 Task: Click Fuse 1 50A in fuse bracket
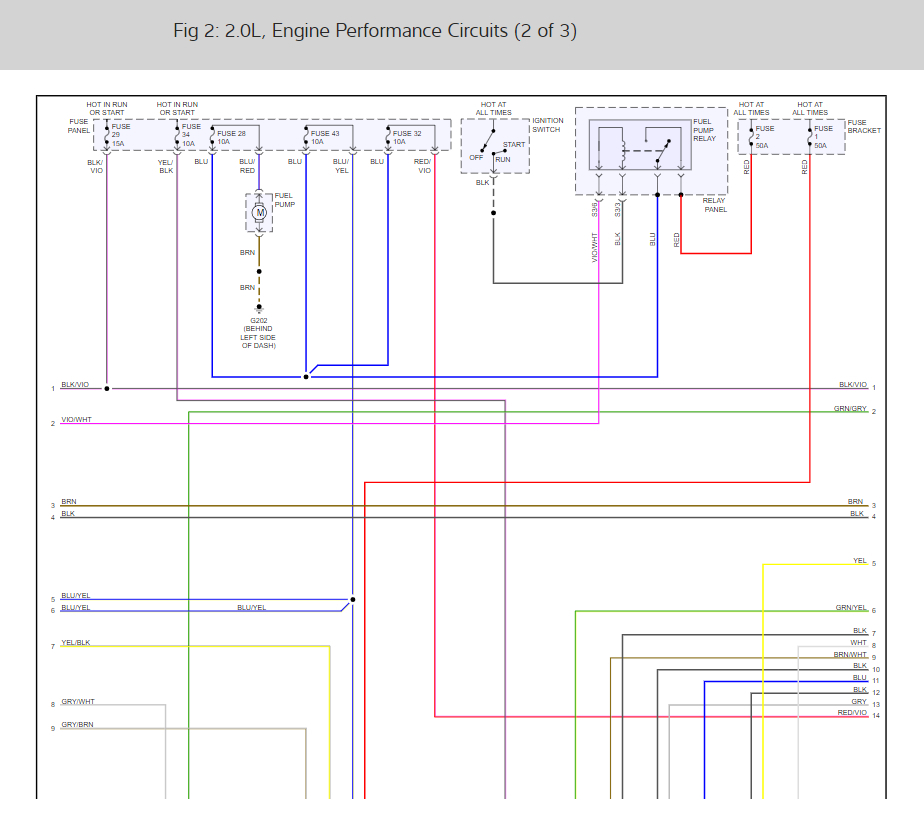click(x=810, y=137)
